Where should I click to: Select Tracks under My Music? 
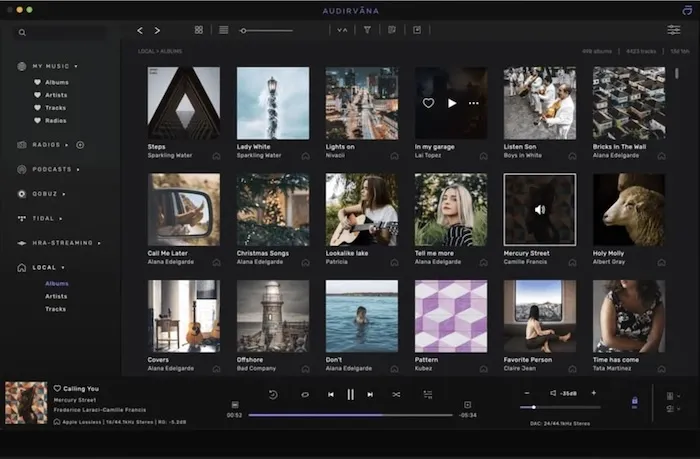pos(56,107)
